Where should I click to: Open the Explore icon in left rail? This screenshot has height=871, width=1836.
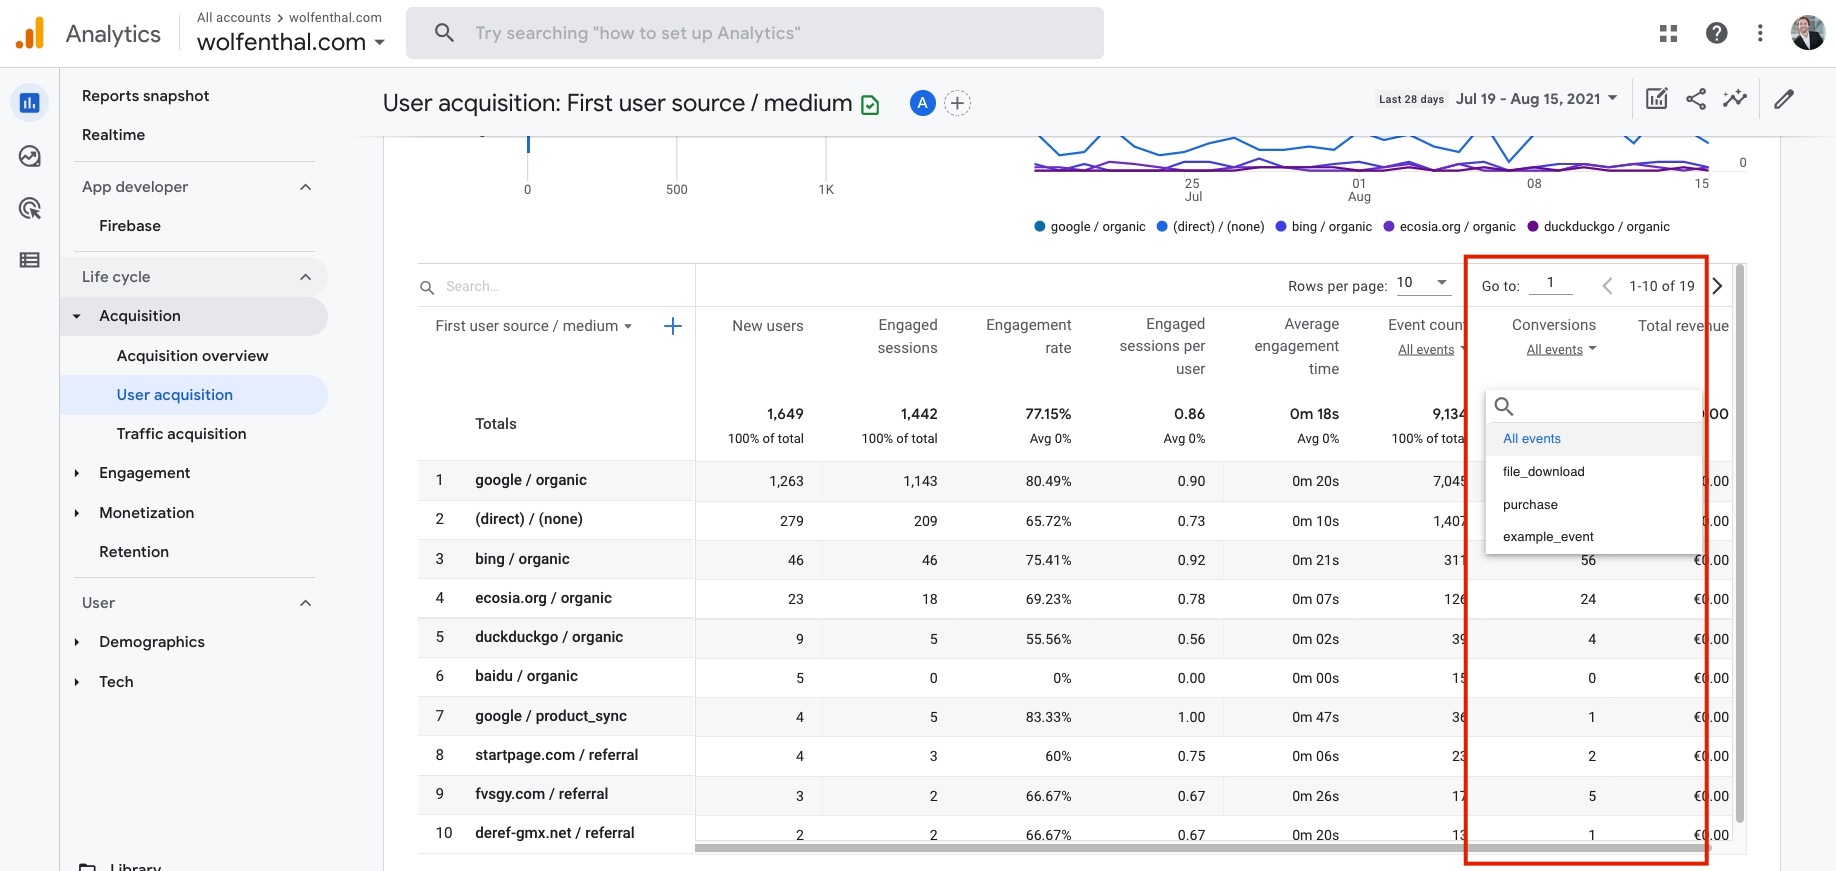point(30,156)
